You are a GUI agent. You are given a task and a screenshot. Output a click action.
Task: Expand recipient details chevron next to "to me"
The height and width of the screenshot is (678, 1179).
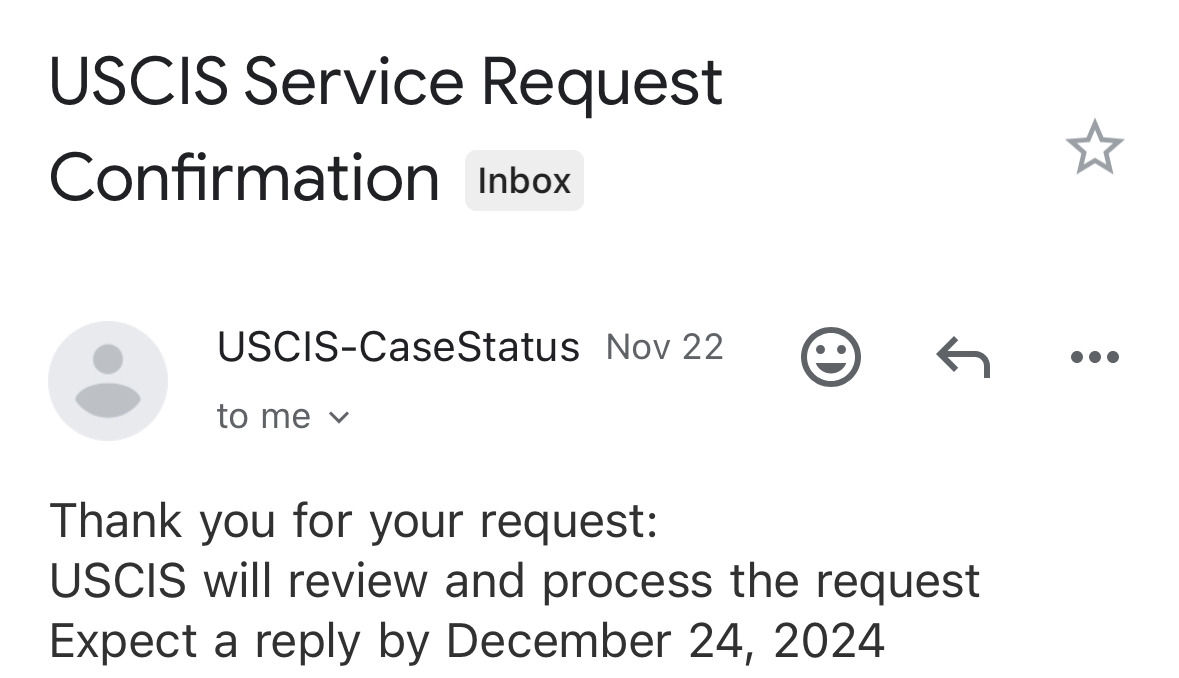coord(339,417)
